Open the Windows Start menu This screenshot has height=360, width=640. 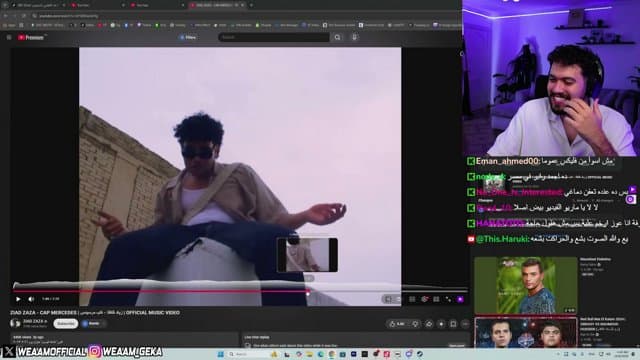pos(220,354)
